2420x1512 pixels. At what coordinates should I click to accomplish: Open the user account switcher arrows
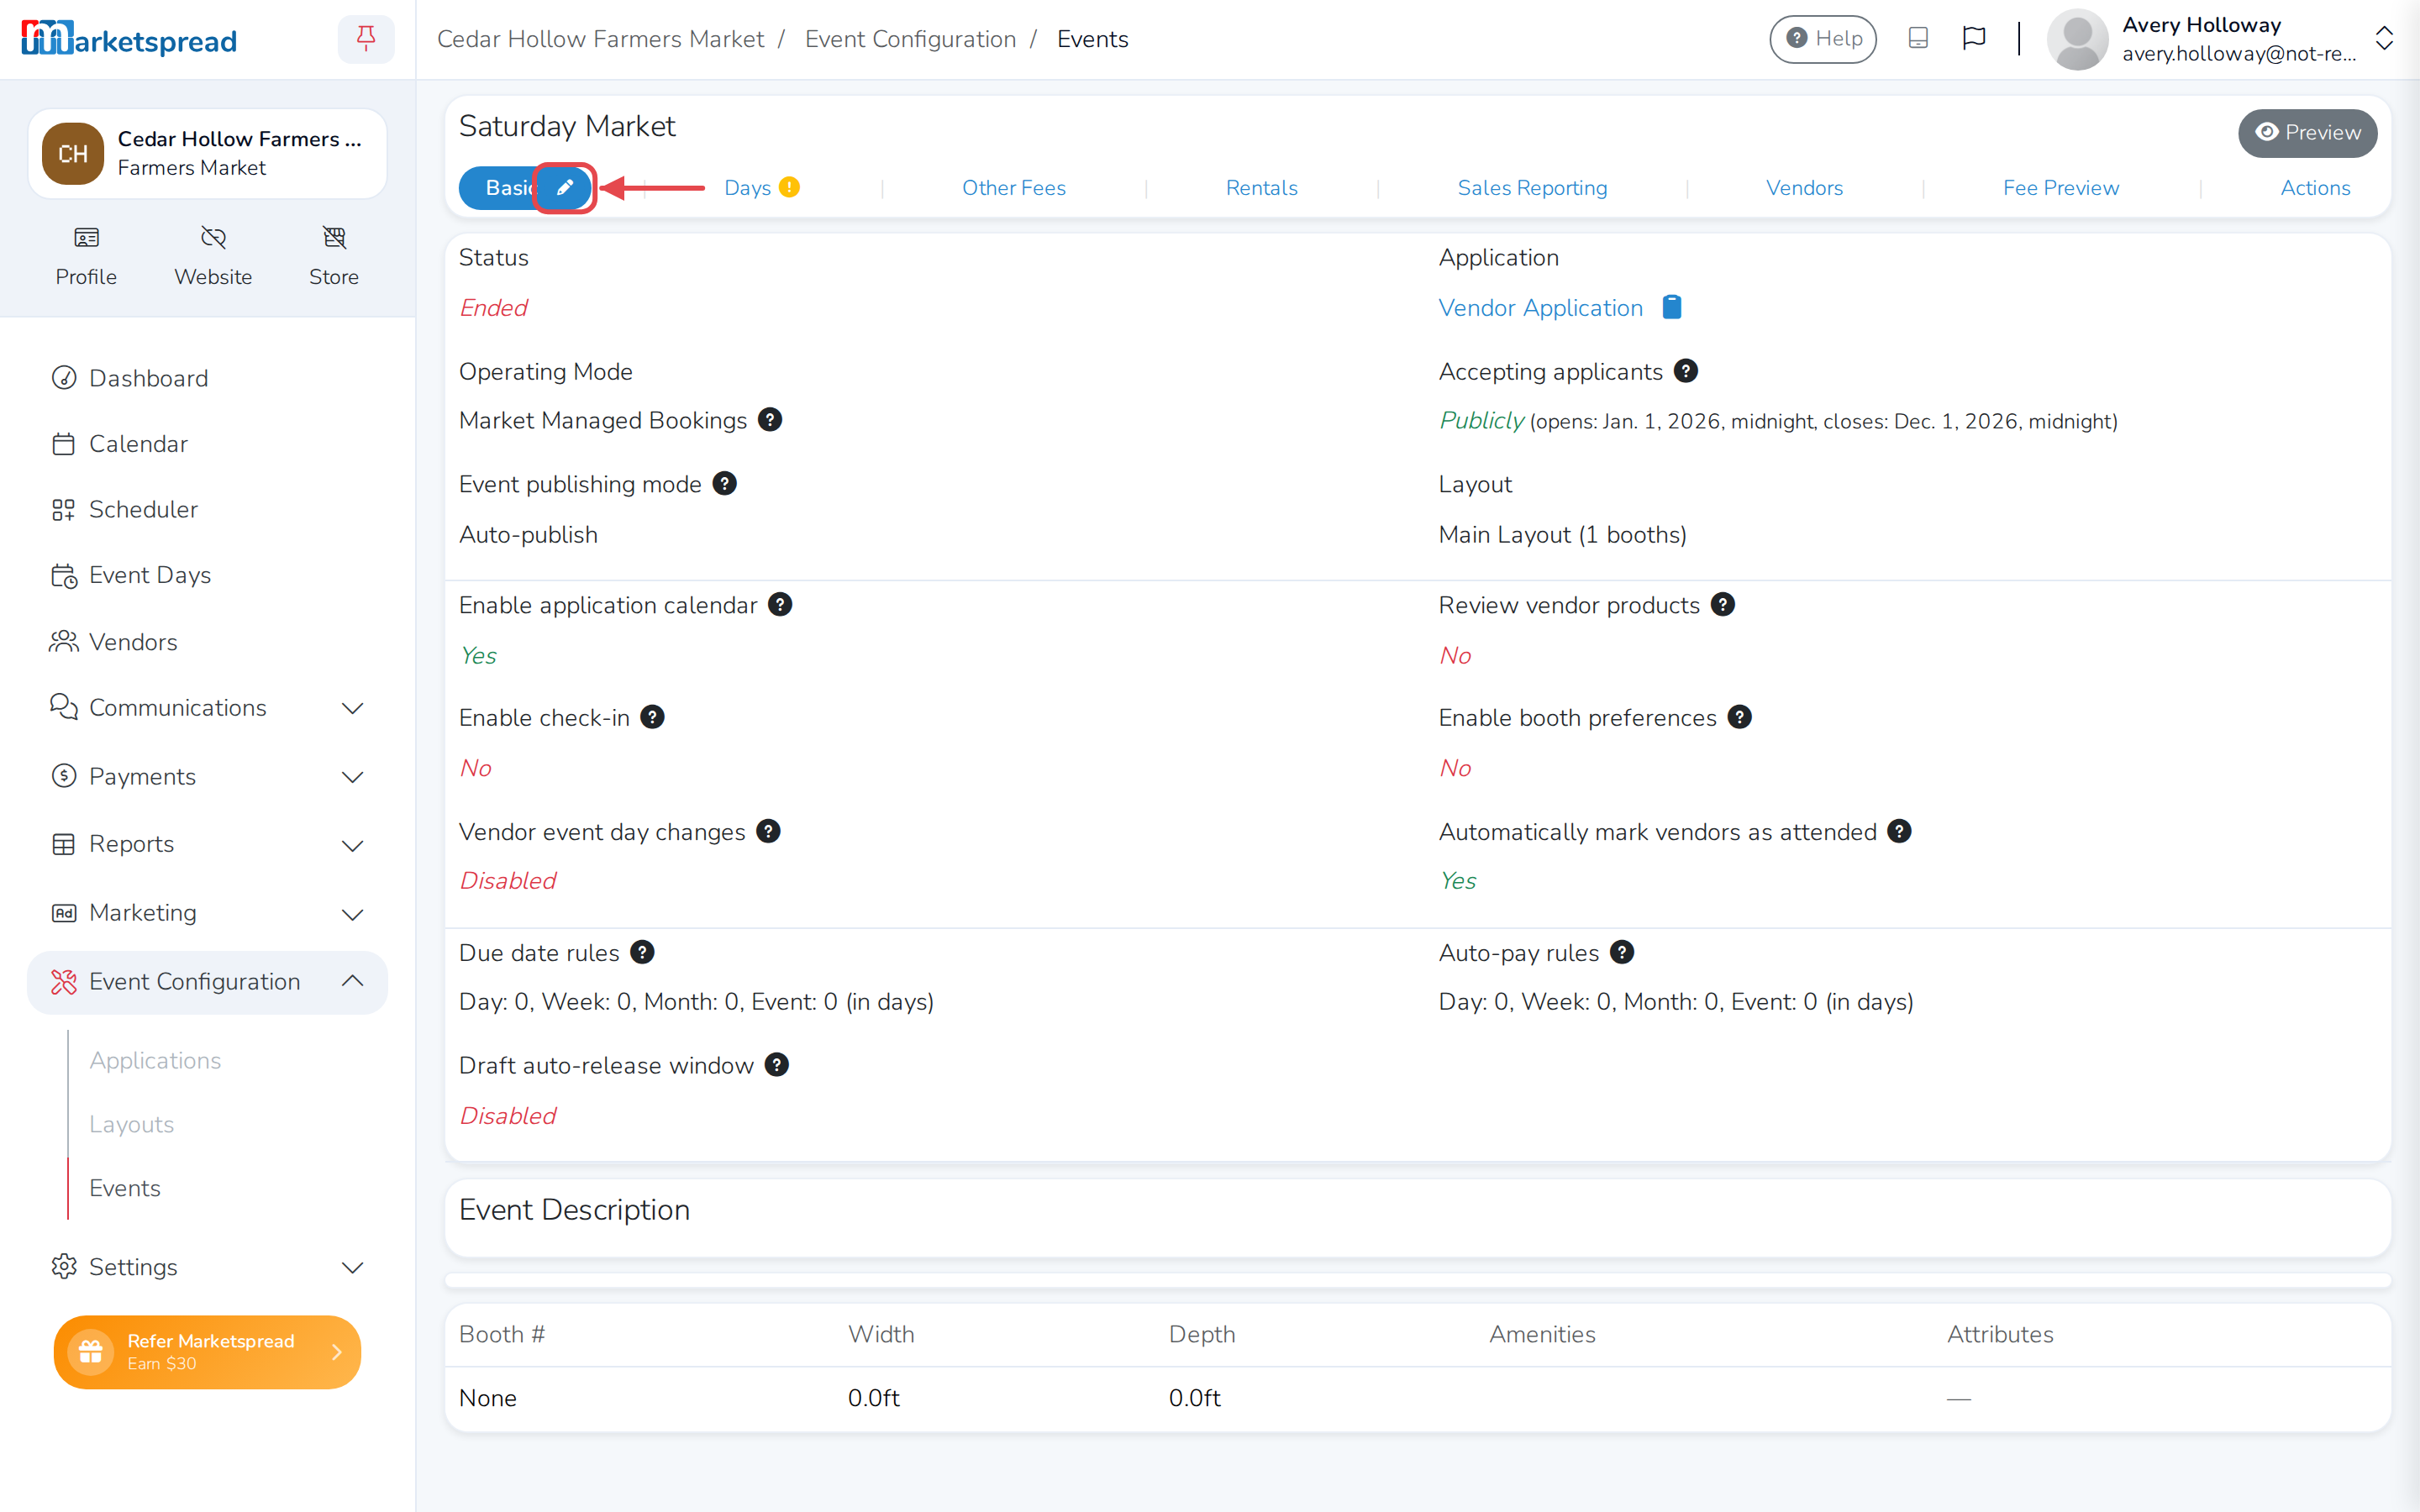click(x=2385, y=39)
